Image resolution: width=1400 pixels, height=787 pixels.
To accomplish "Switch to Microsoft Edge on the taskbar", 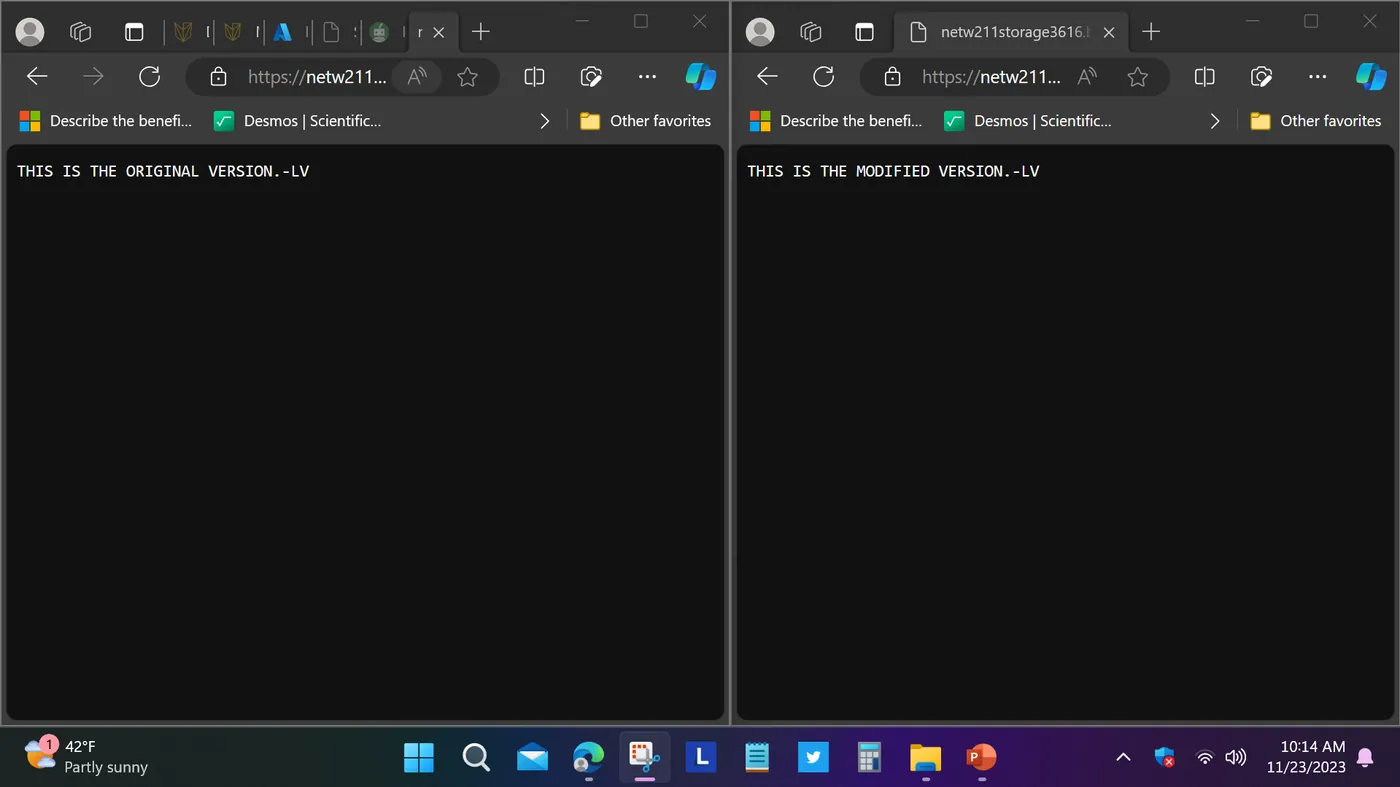I will pyautogui.click(x=588, y=758).
